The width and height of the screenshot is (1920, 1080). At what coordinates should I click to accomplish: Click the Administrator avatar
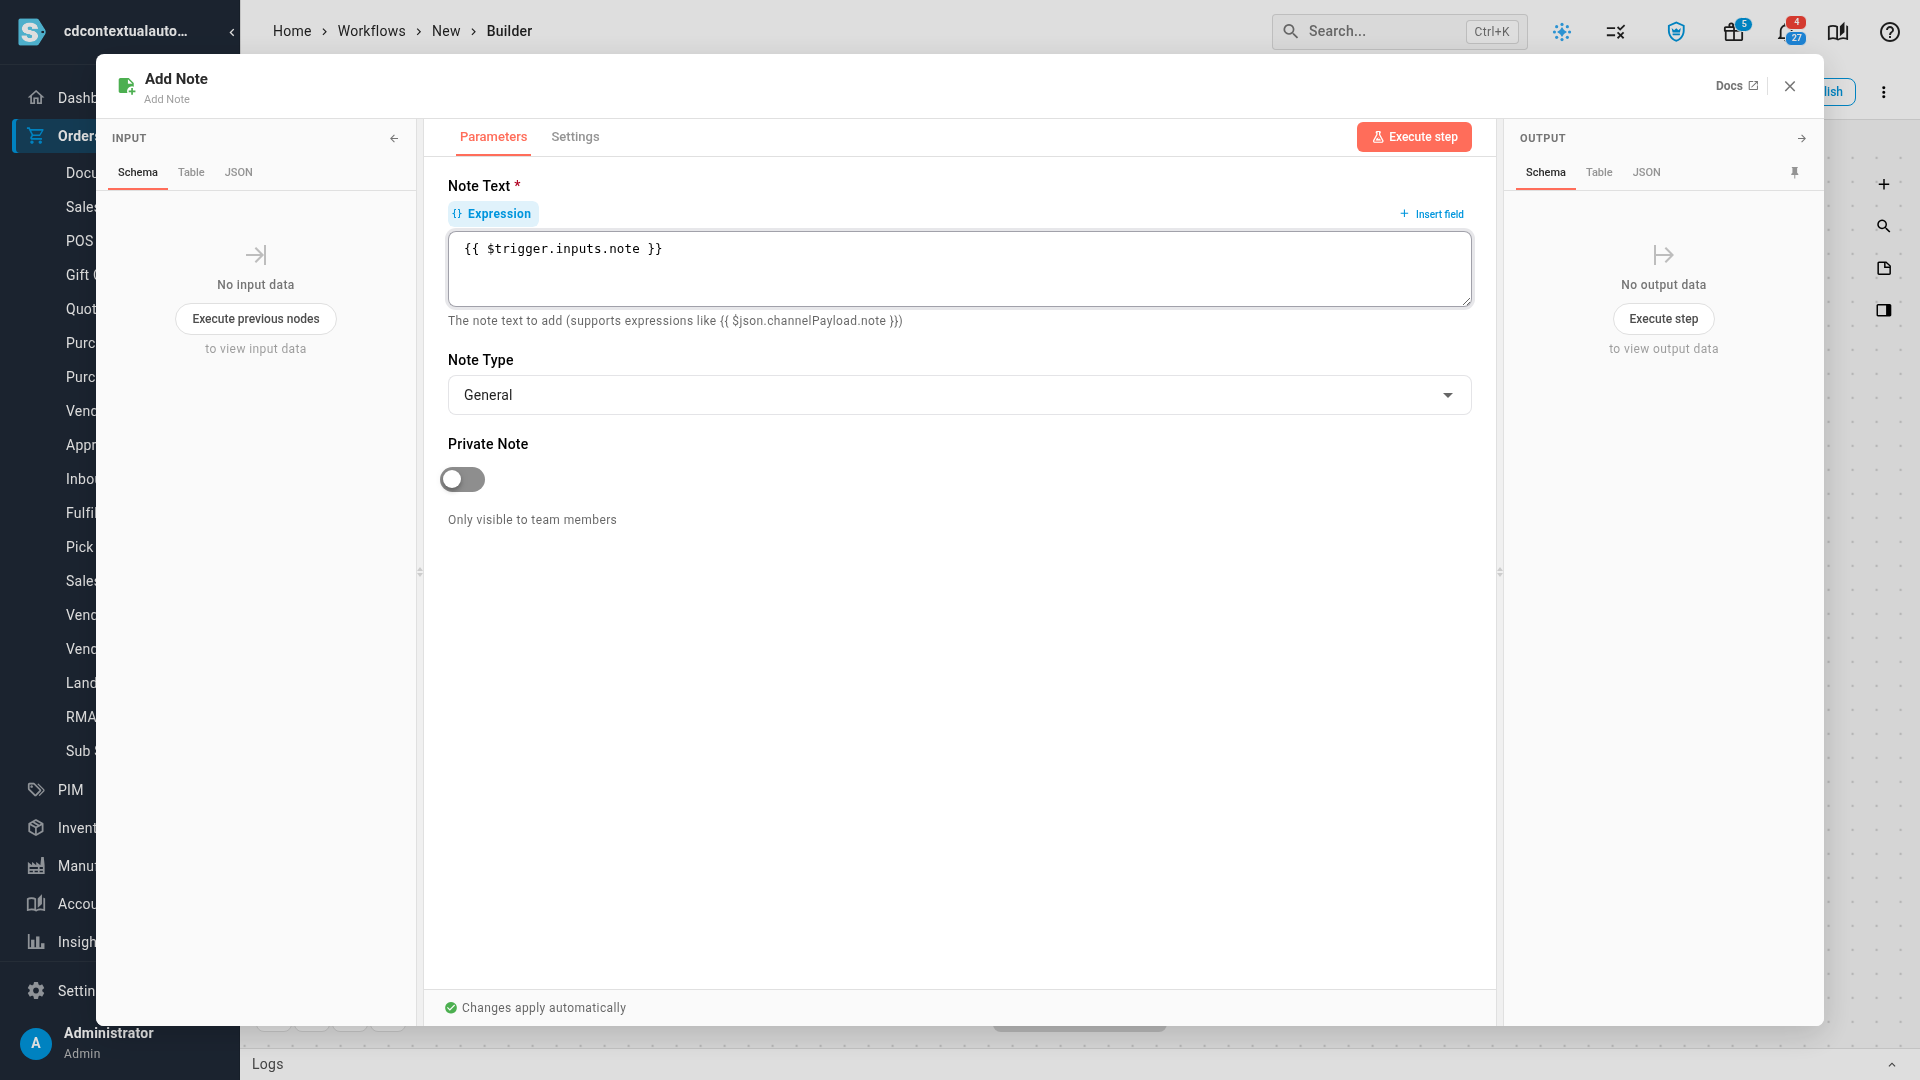coord(36,1043)
